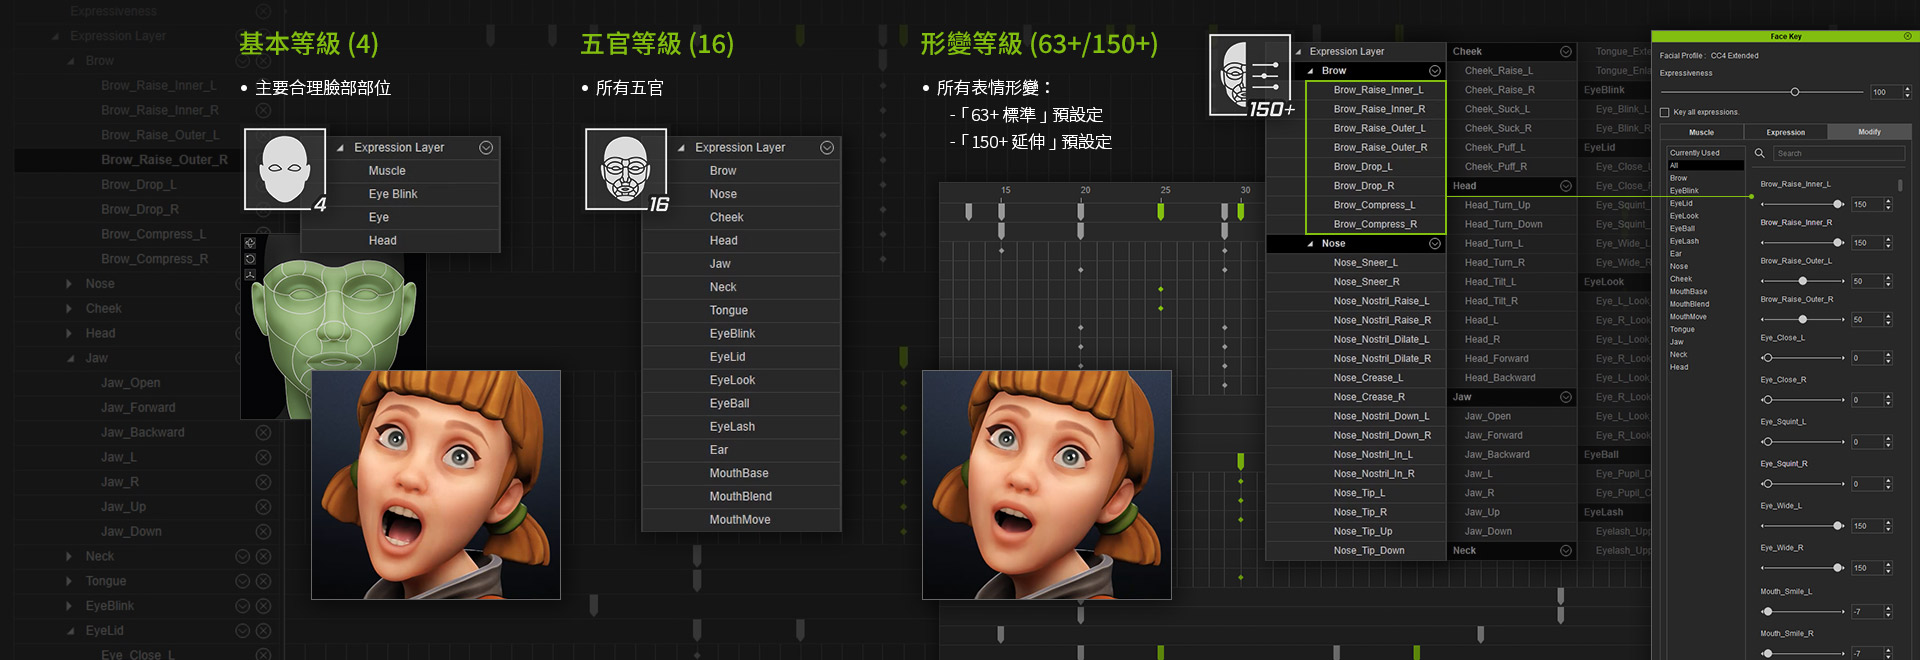Click the 16-feature facial level icon
The image size is (1920, 660).
[626, 169]
